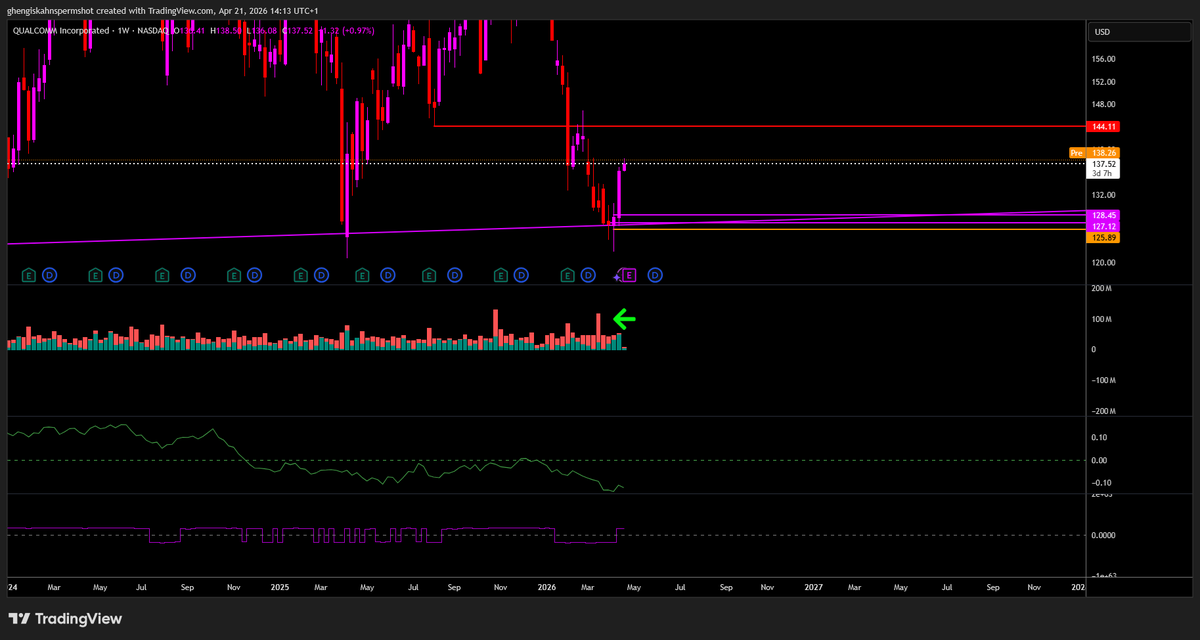Click the 2026 label on time axis
This screenshot has height=640, width=1200.
546,590
